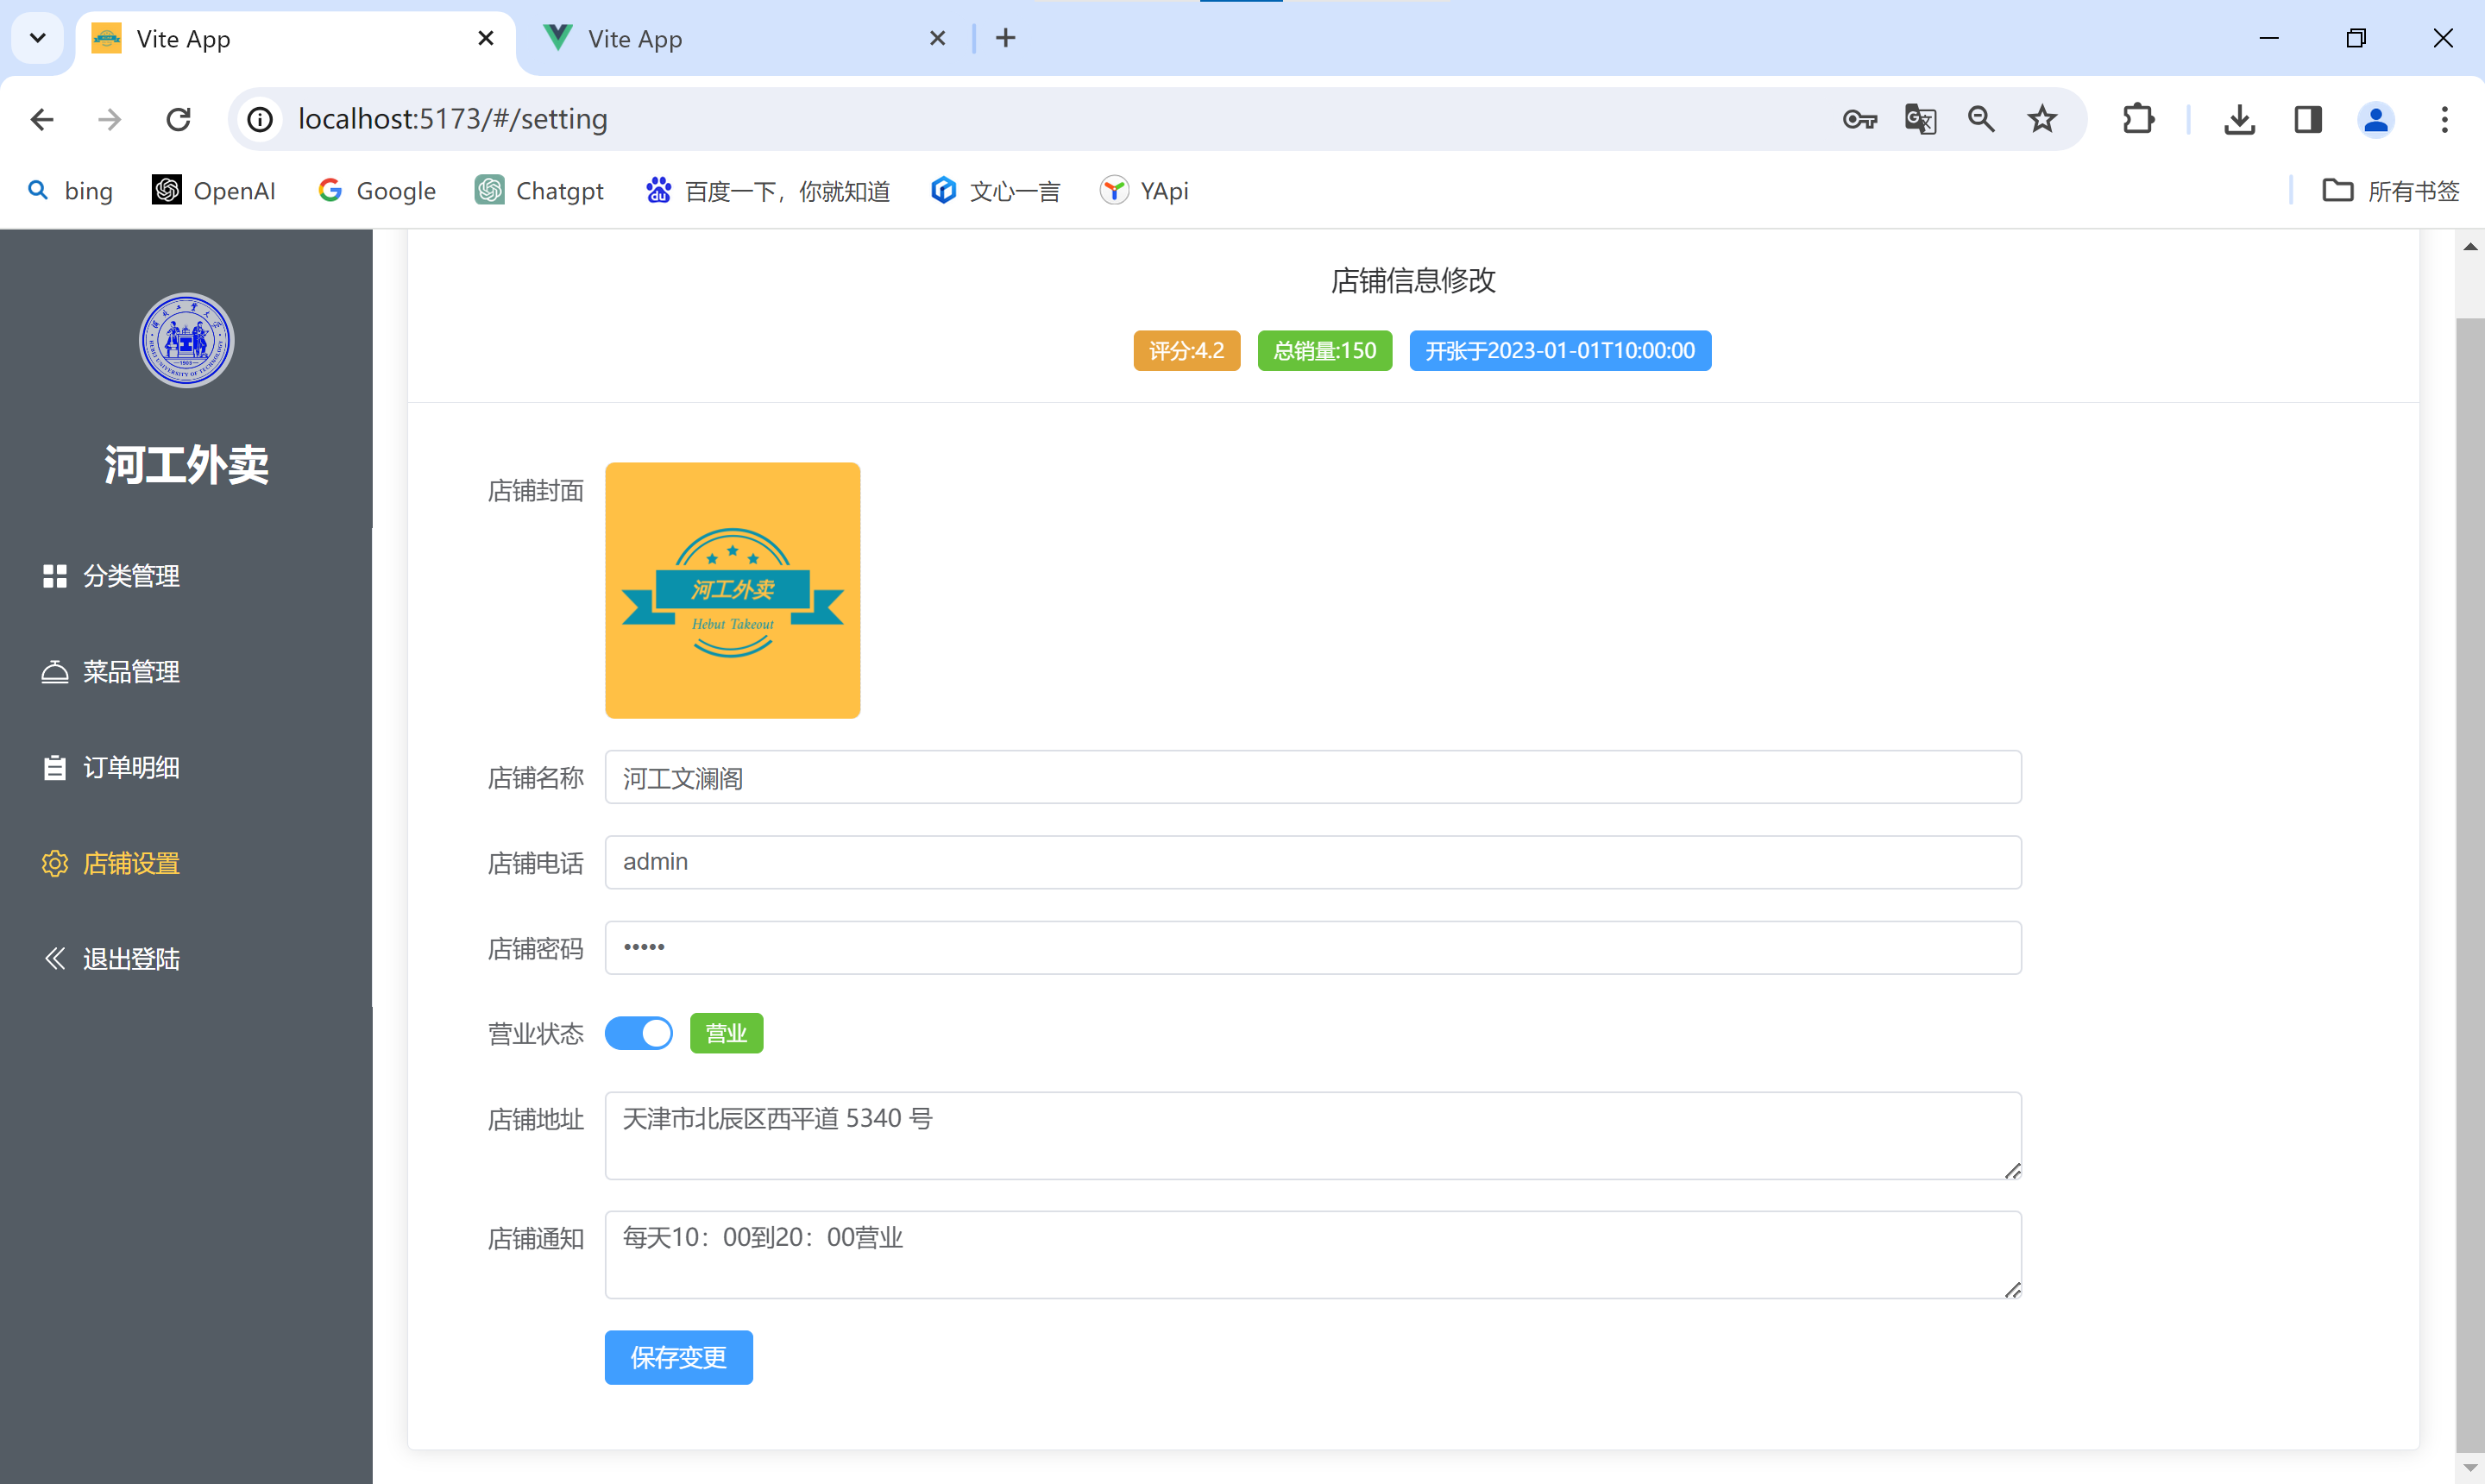Screen dimensions: 2485x1484
Task: Click the 店铺封面 cover image
Action: click(x=732, y=590)
